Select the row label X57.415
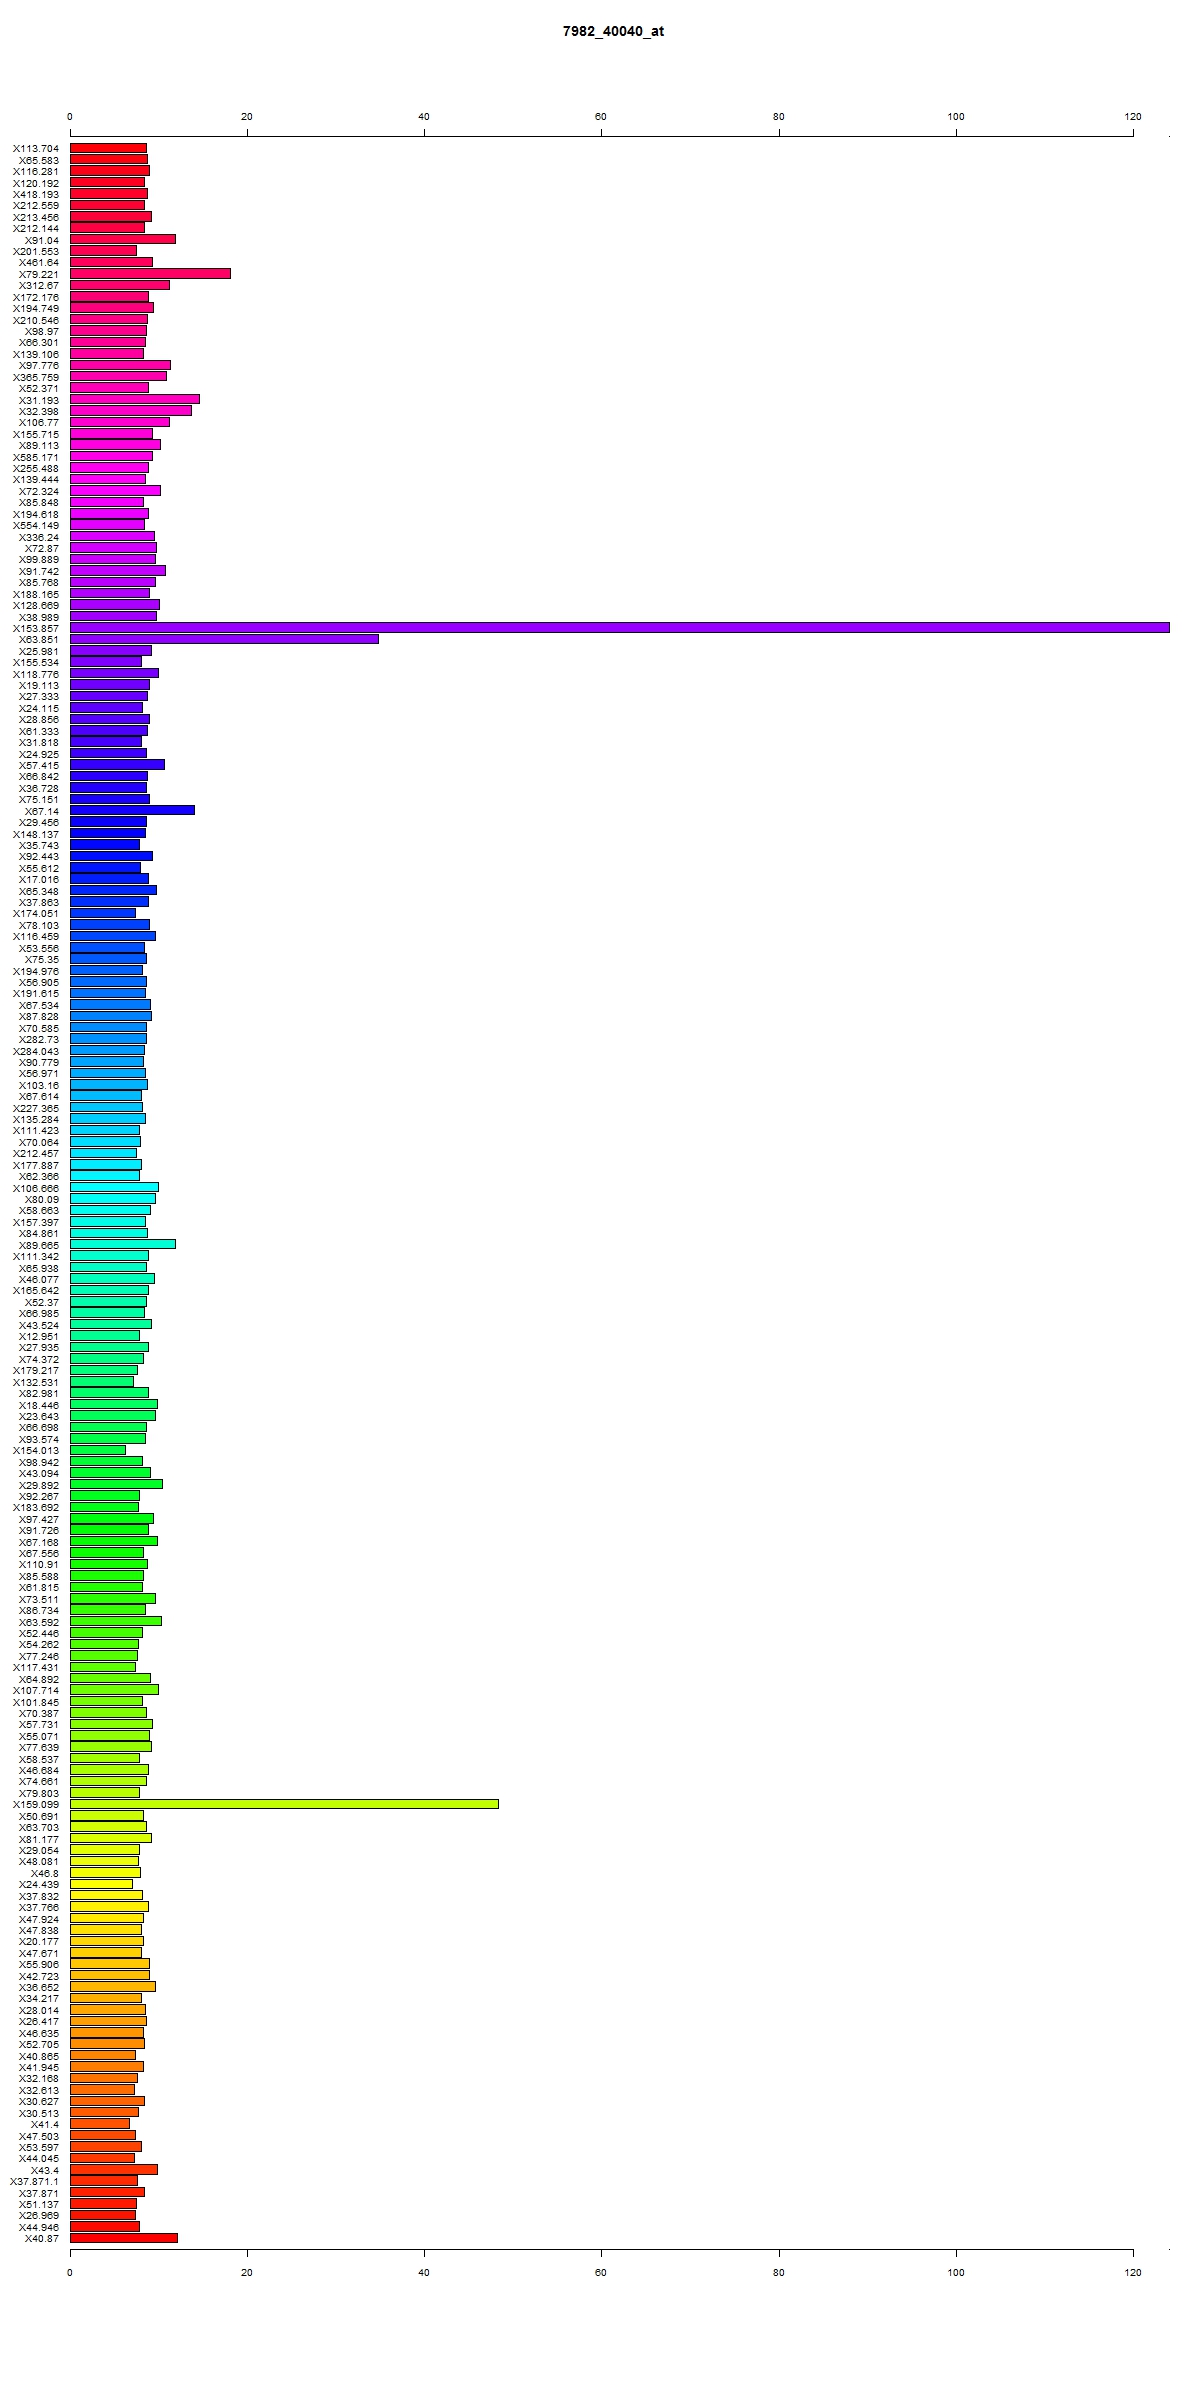 (x=39, y=765)
